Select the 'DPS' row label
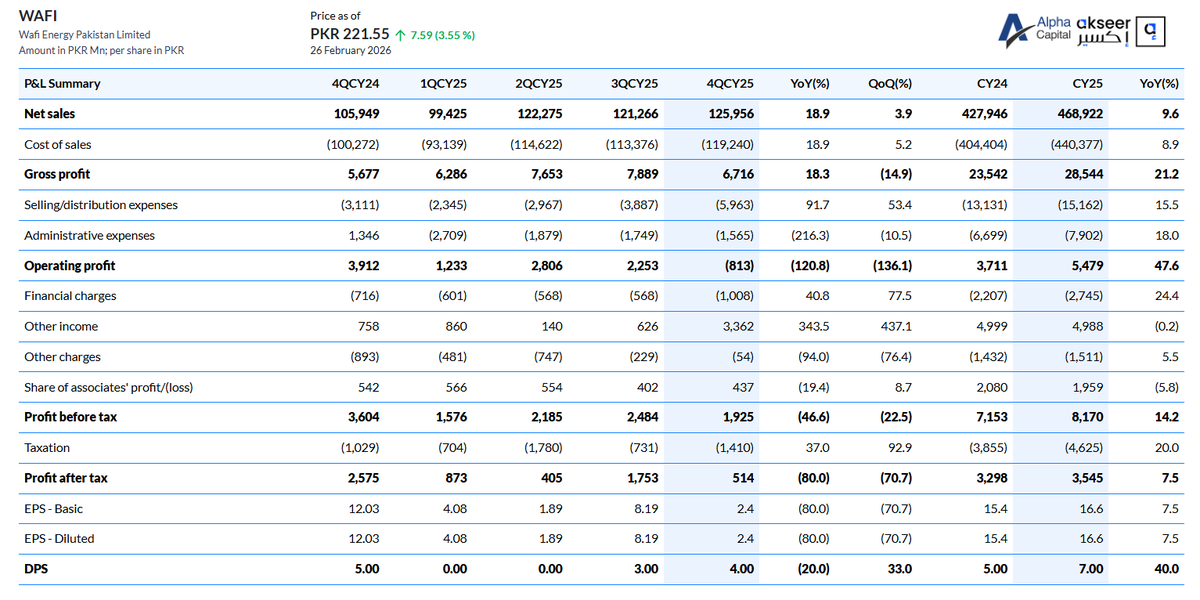Viewport: 1200px width, 600px height. [36, 569]
